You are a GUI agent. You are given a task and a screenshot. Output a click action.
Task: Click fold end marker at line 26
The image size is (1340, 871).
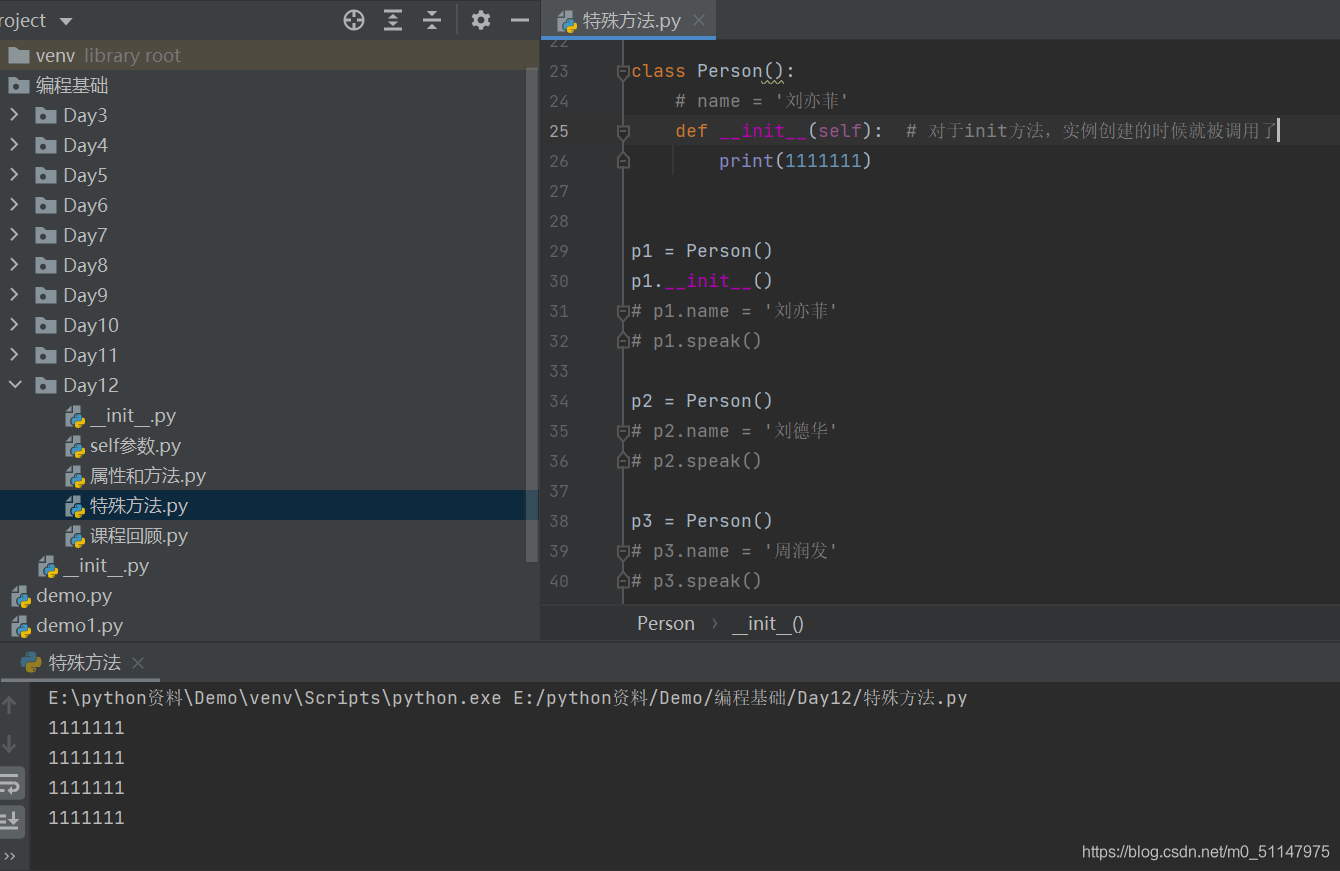coord(623,161)
